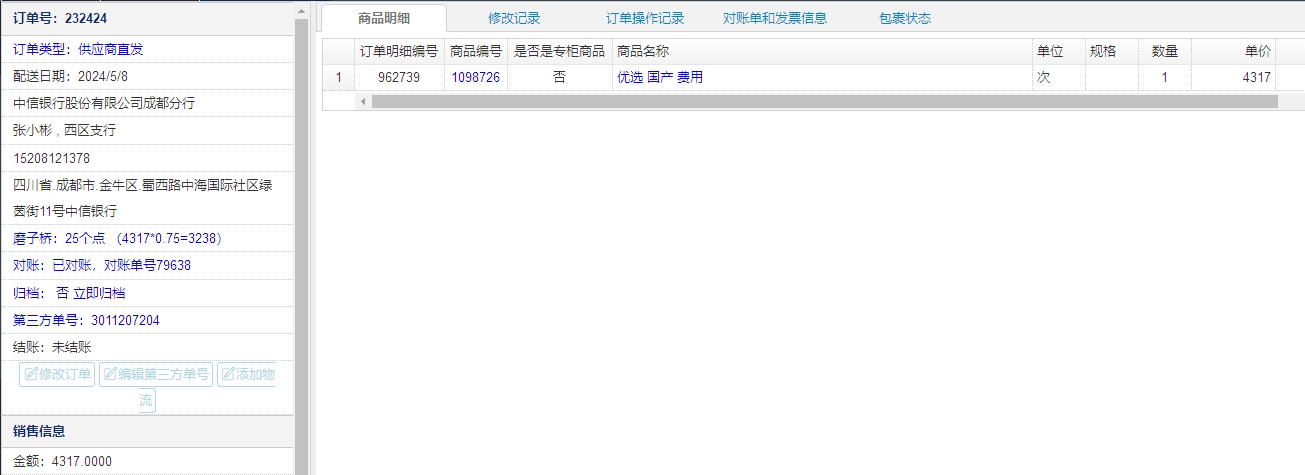Click 配送日期: 2024/5/8 text
This screenshot has height=475, width=1305.
[x=71, y=76]
